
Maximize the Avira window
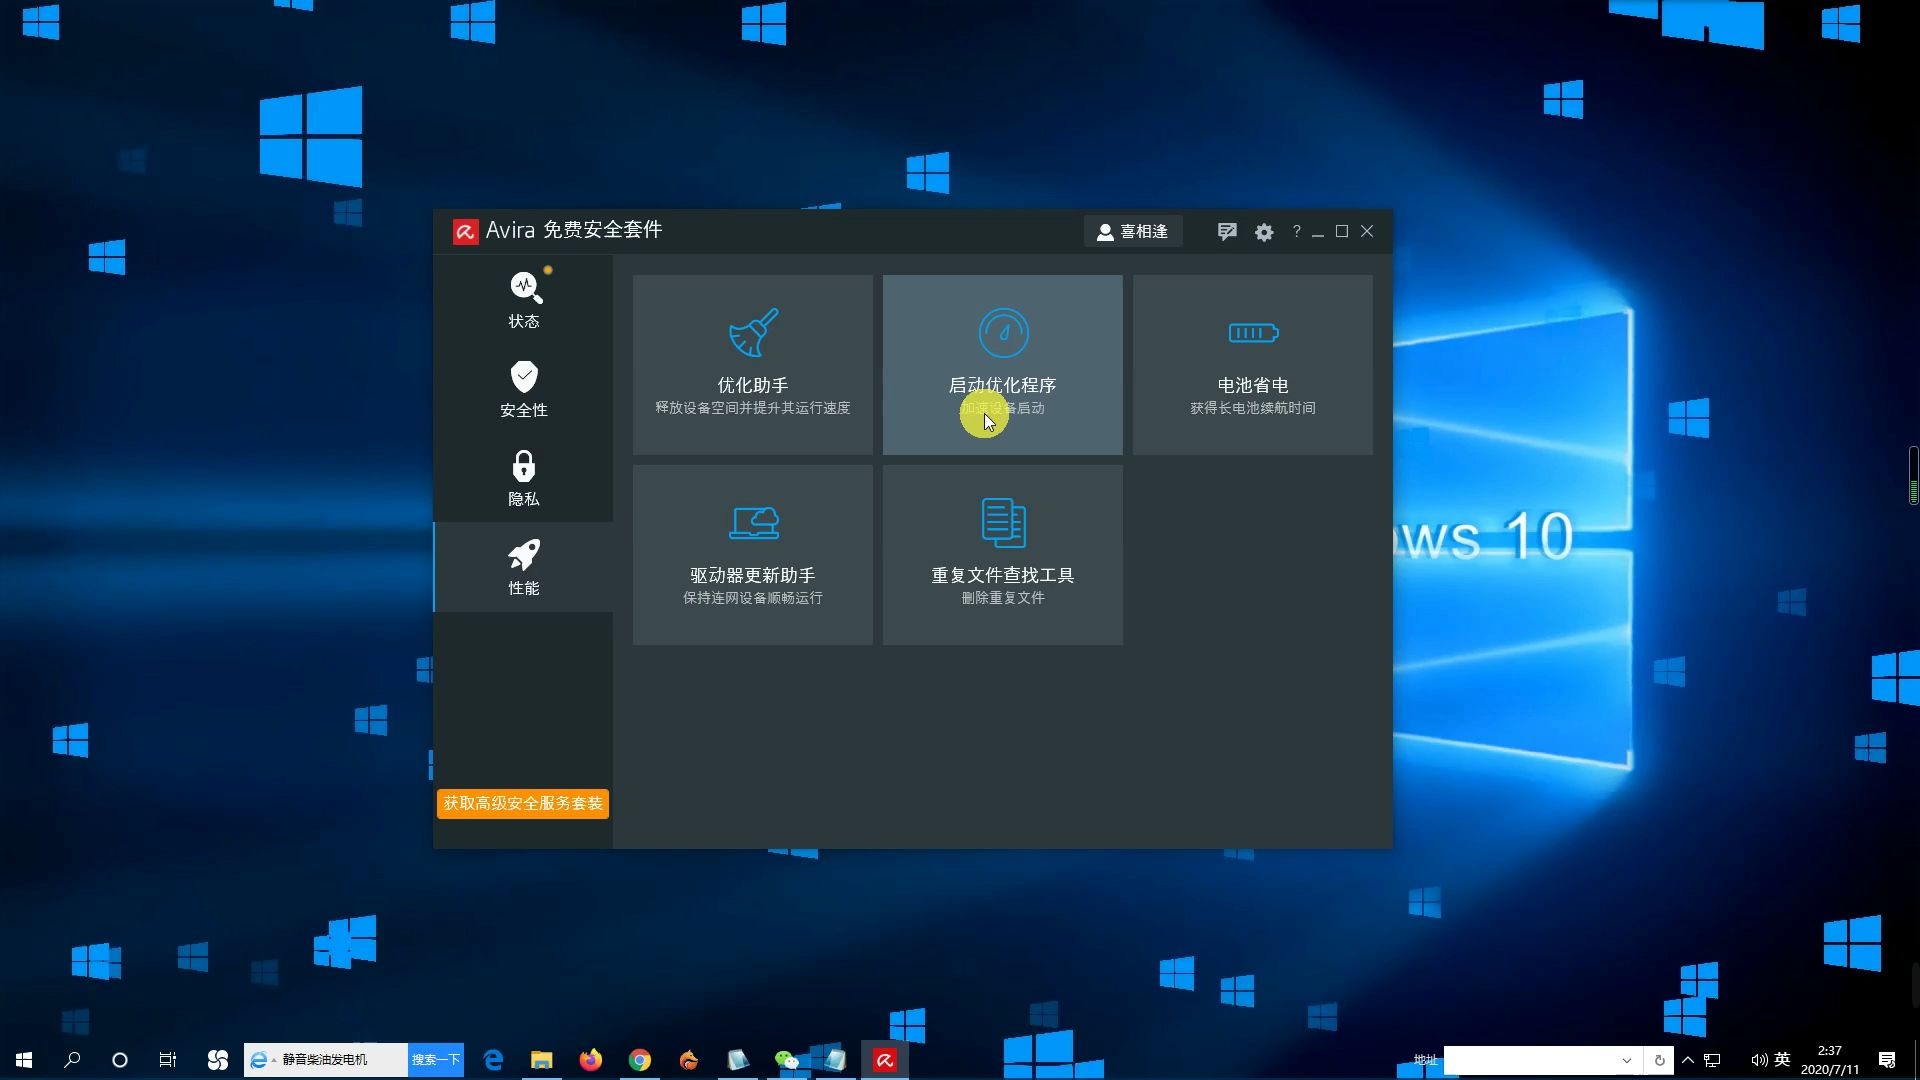pyautogui.click(x=1342, y=231)
